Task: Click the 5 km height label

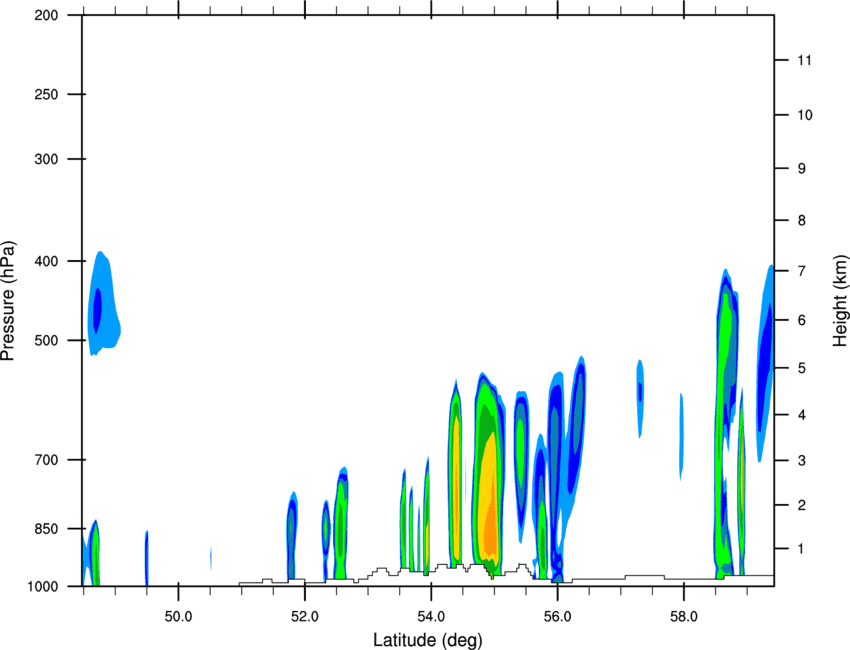Action: click(802, 368)
